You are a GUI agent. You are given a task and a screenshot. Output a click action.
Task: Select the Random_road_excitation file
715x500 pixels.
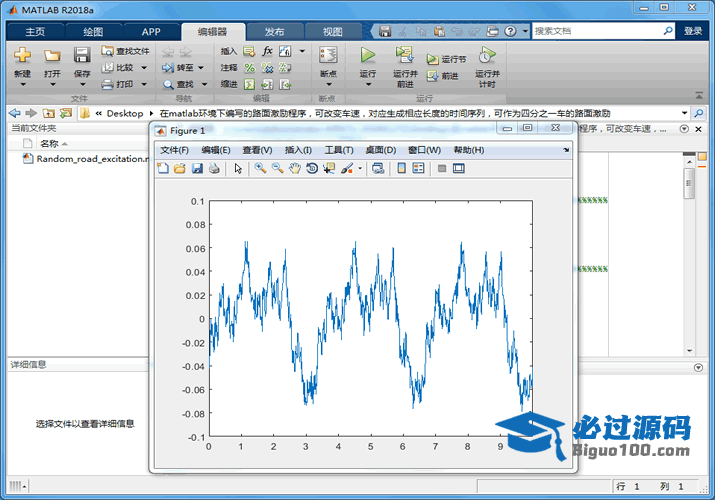click(x=87, y=159)
